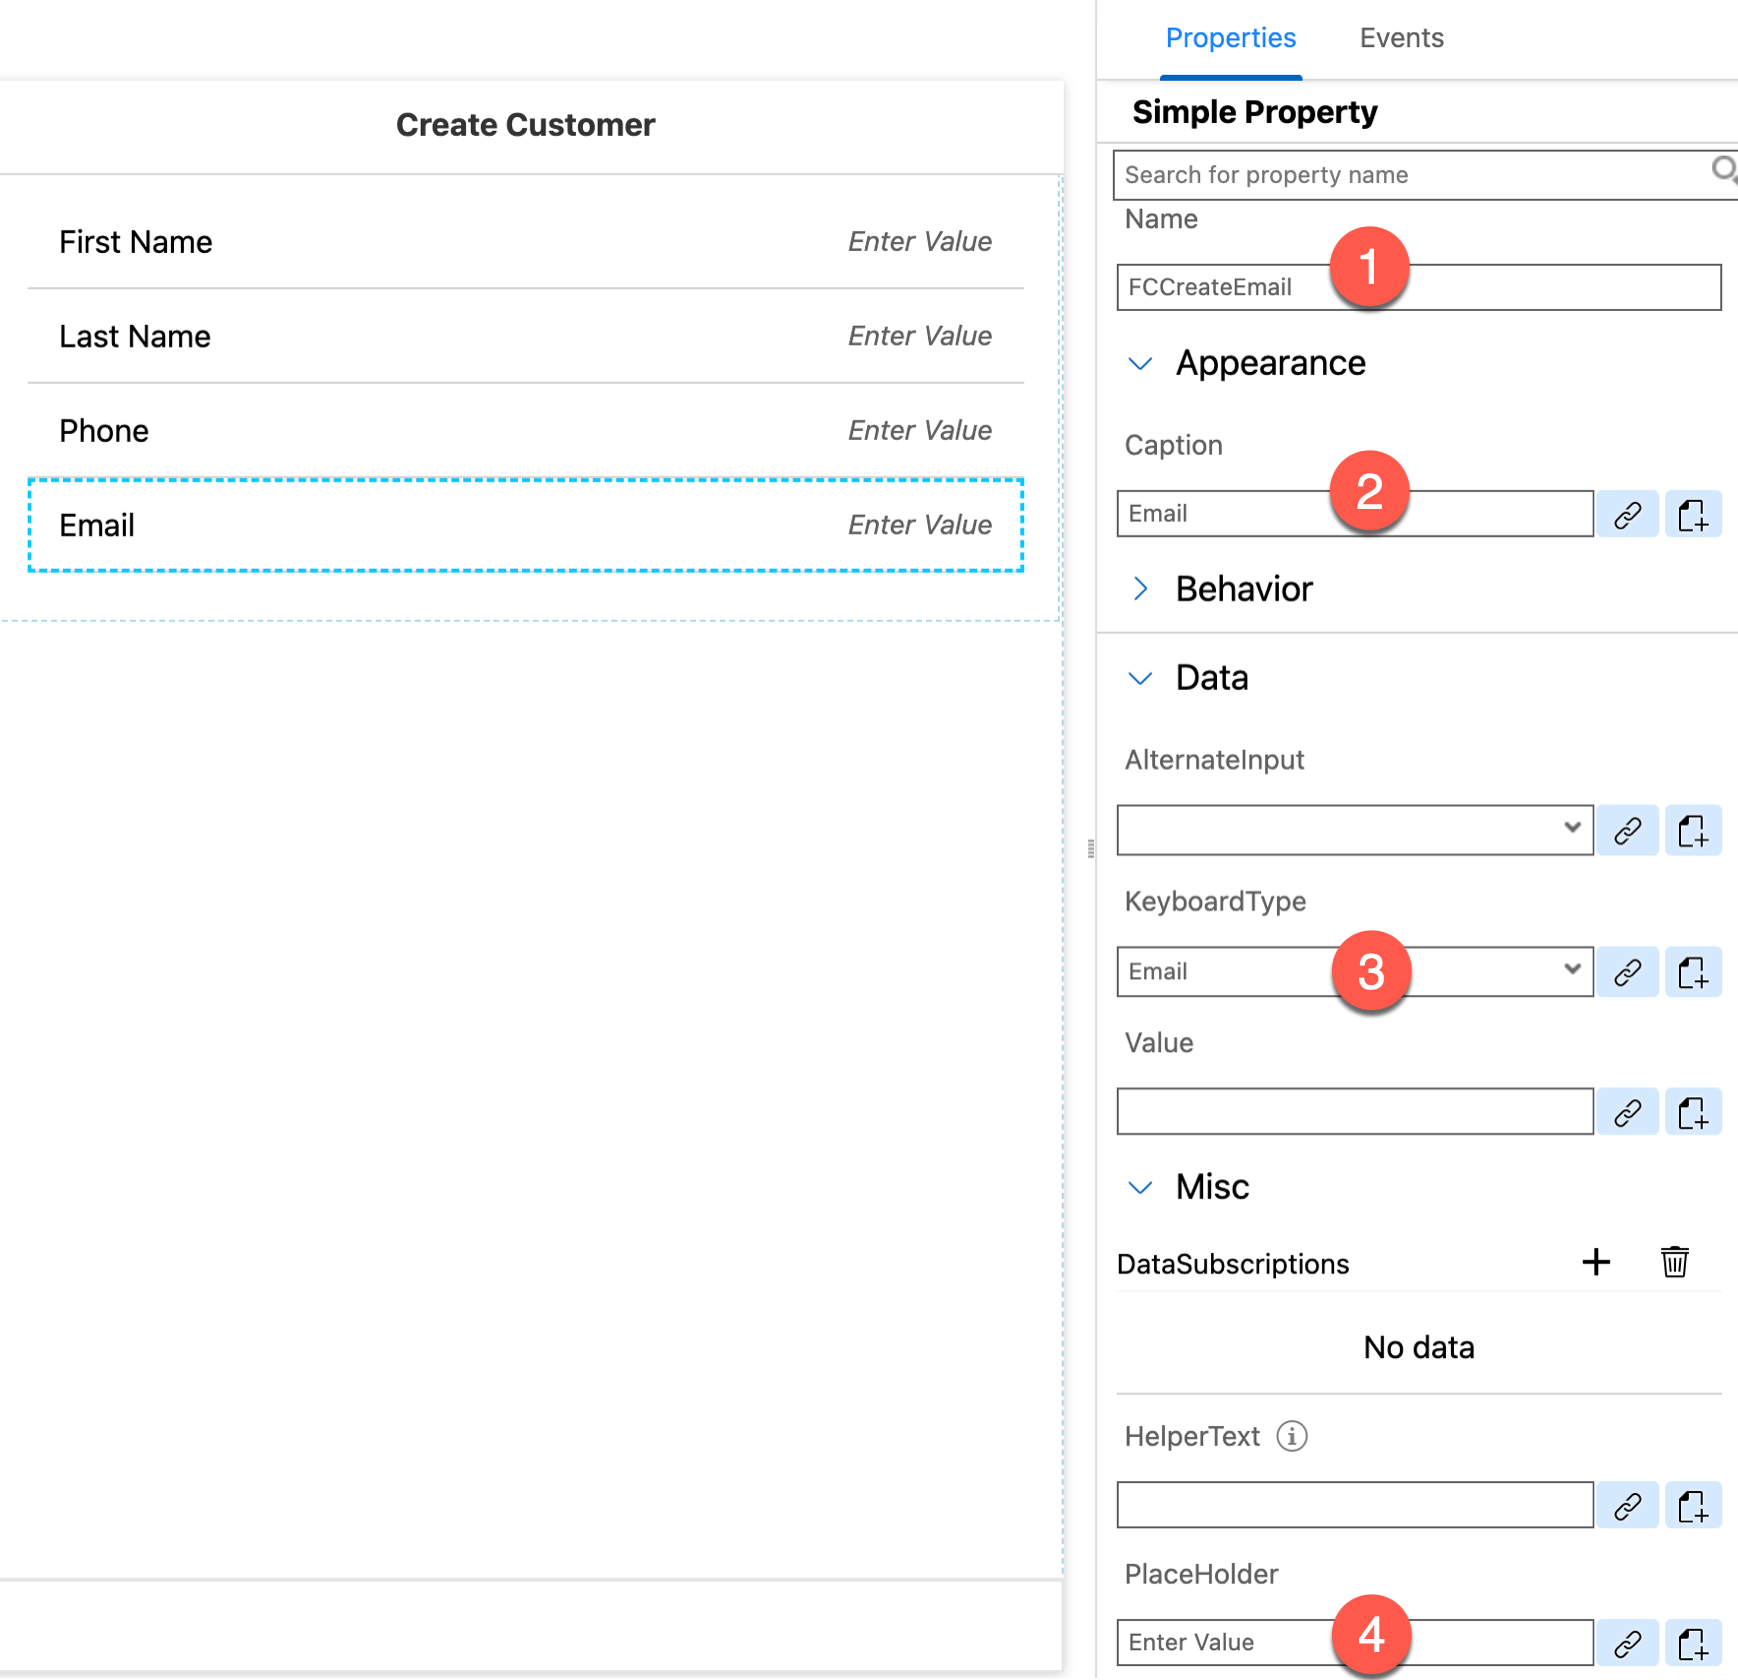Collapse the Appearance section
Screen dimensions: 1738x1680
tap(1140, 363)
